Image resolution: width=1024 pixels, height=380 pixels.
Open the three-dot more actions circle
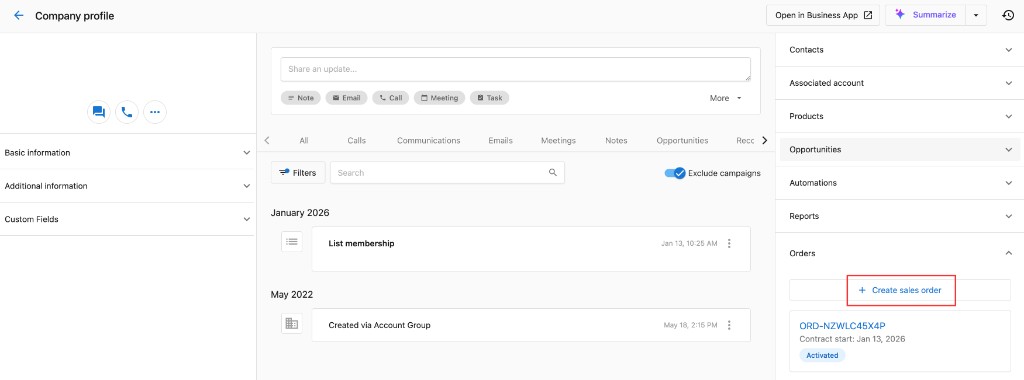pos(155,112)
